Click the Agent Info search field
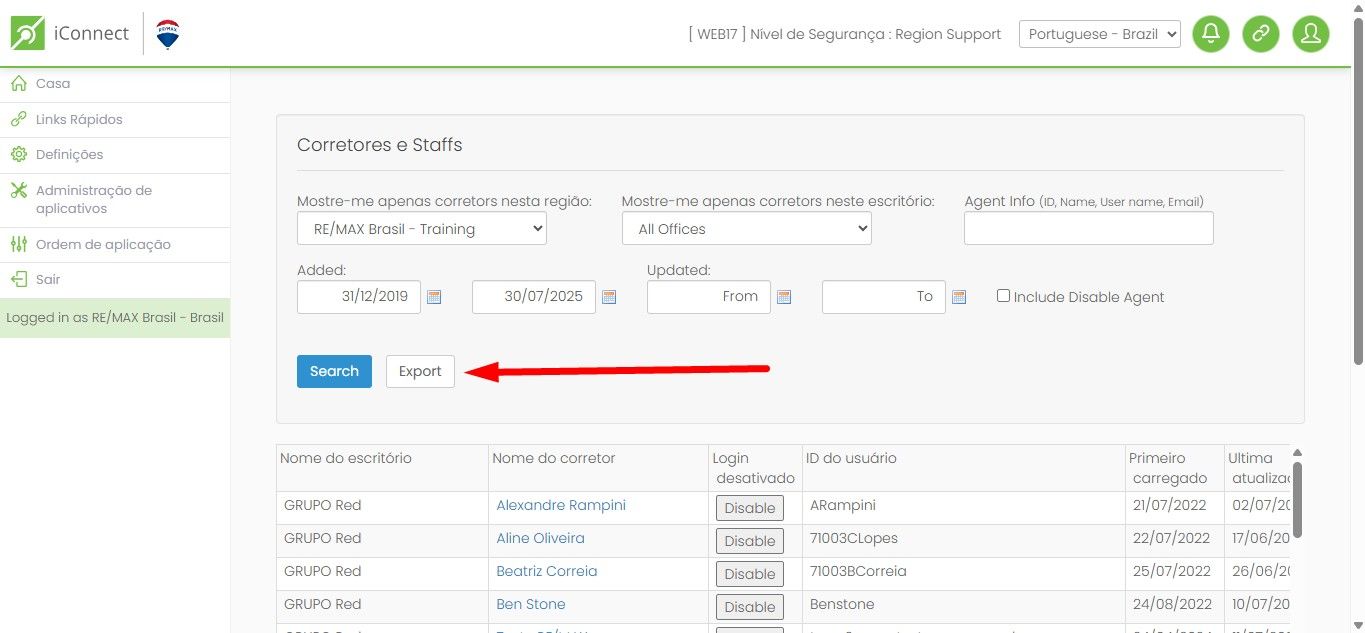This screenshot has width=1365, height=633. (1089, 228)
